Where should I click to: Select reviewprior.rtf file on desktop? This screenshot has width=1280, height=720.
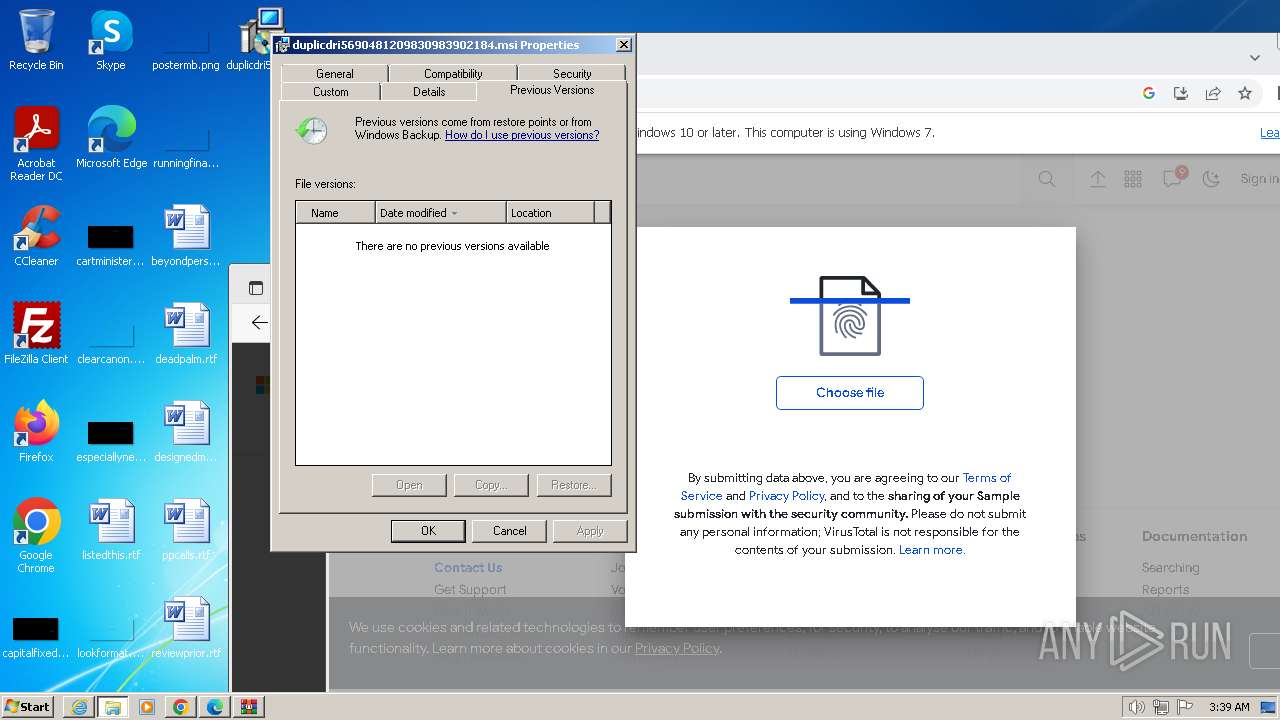pyautogui.click(x=187, y=627)
